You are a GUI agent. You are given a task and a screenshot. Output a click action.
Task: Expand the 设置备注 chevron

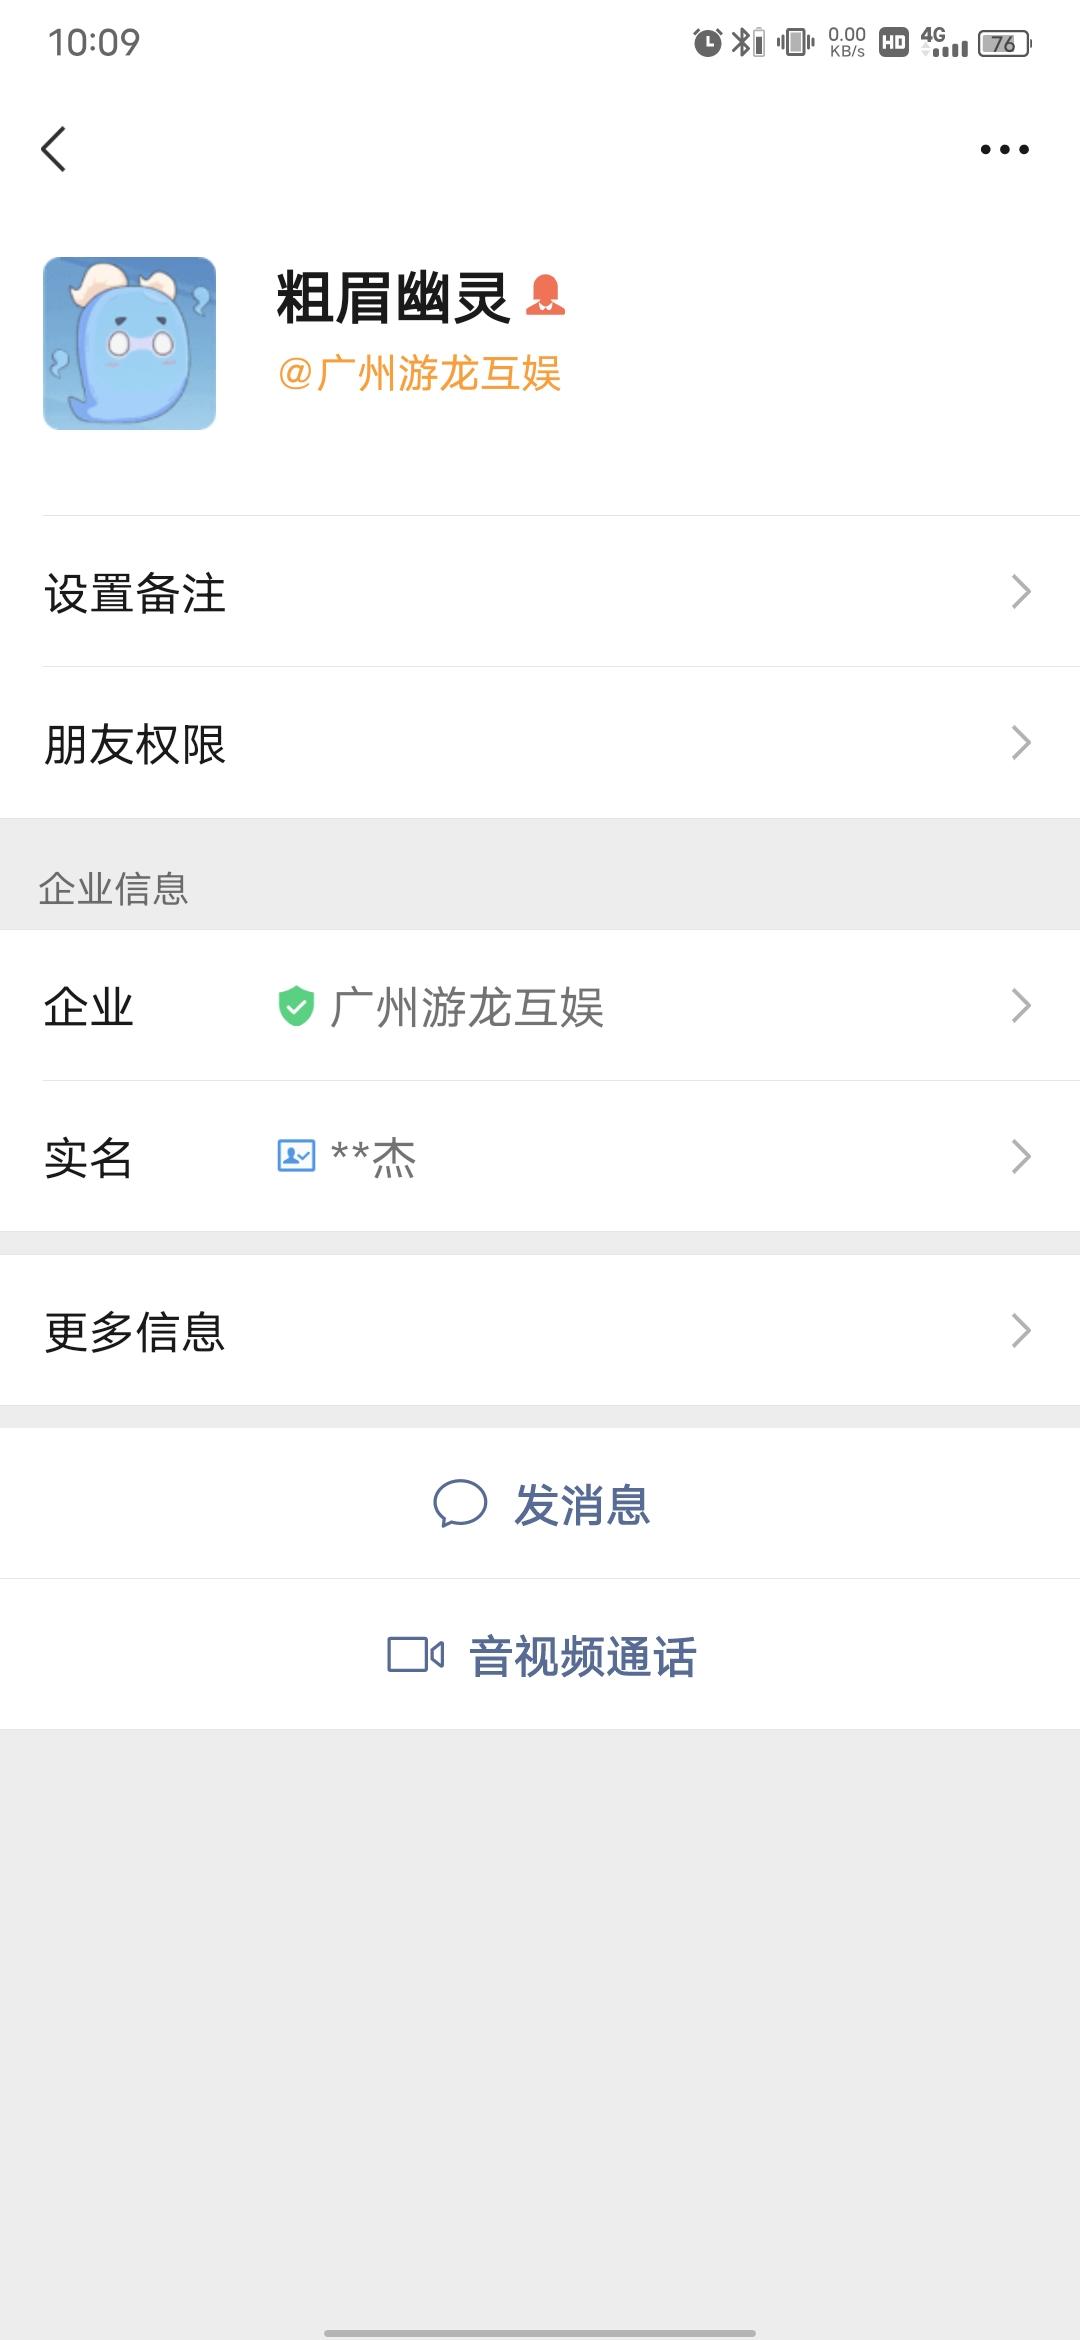click(x=1020, y=592)
